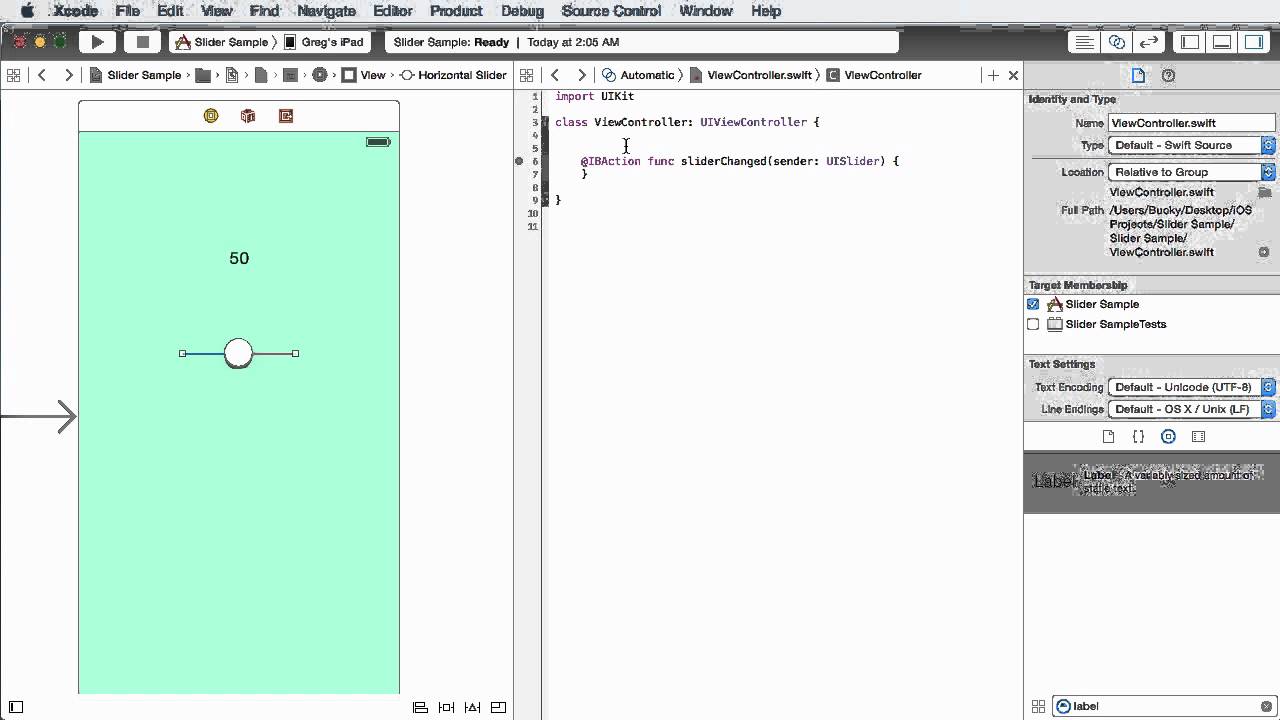Show document outline button at canvas bottom
The image size is (1280, 720).
[16, 707]
